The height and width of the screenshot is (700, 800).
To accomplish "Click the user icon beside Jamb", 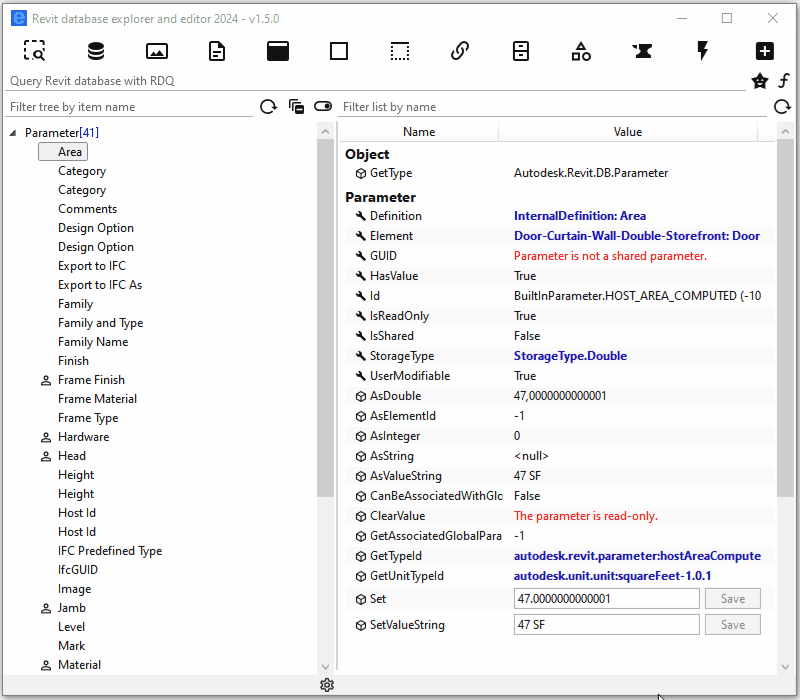I will pyautogui.click(x=46, y=608).
